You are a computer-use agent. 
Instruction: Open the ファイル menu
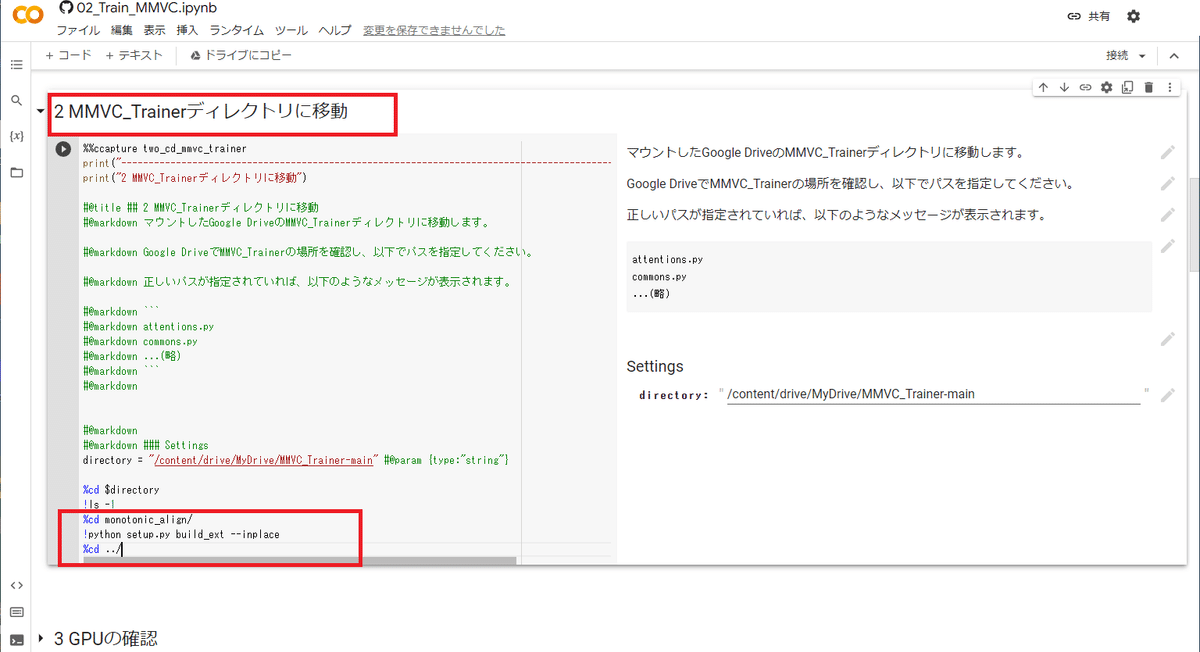click(x=78, y=31)
